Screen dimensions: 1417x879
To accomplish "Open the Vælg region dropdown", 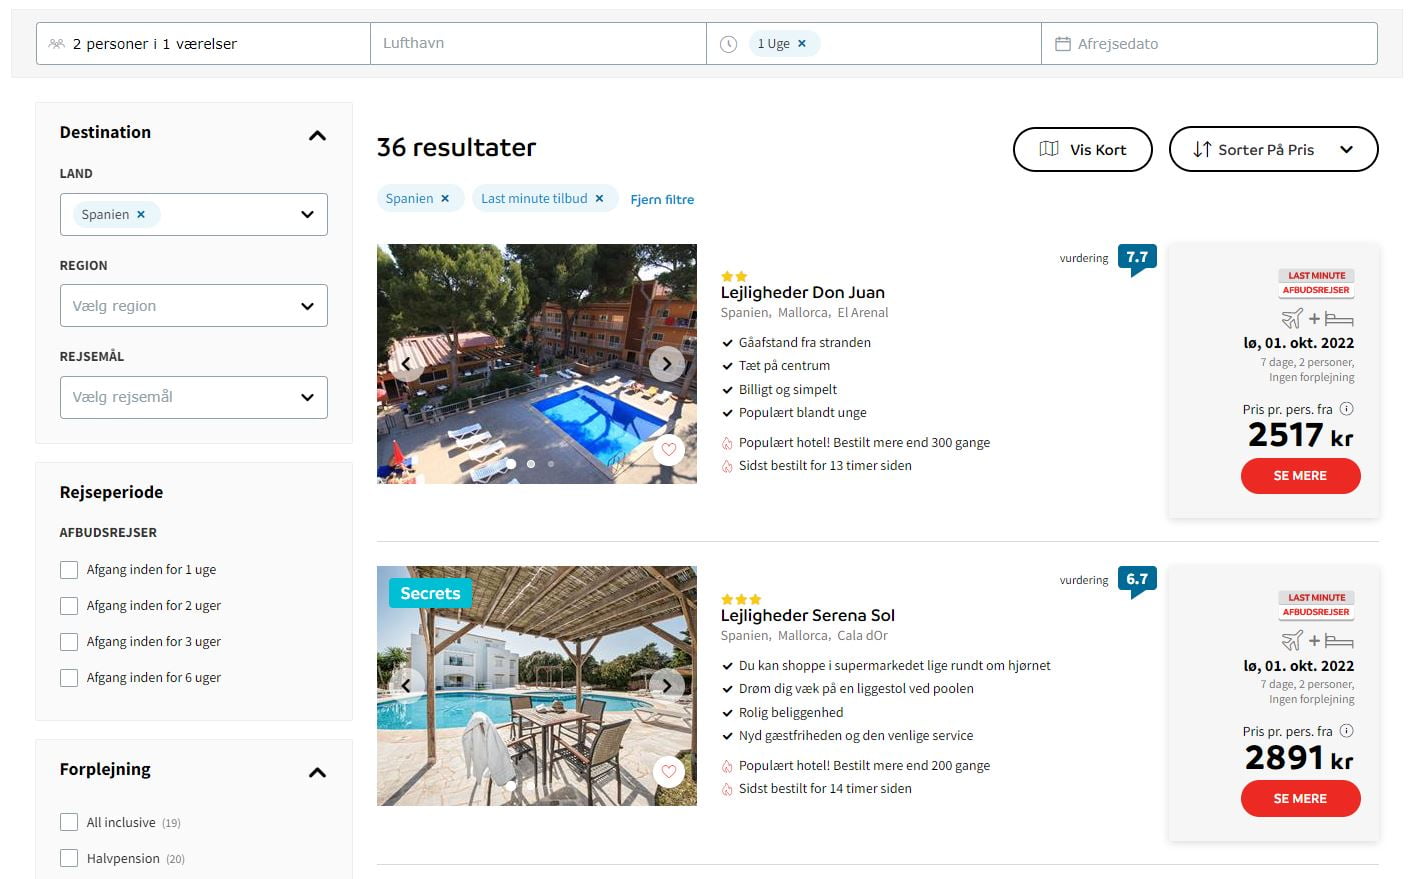I will [194, 306].
